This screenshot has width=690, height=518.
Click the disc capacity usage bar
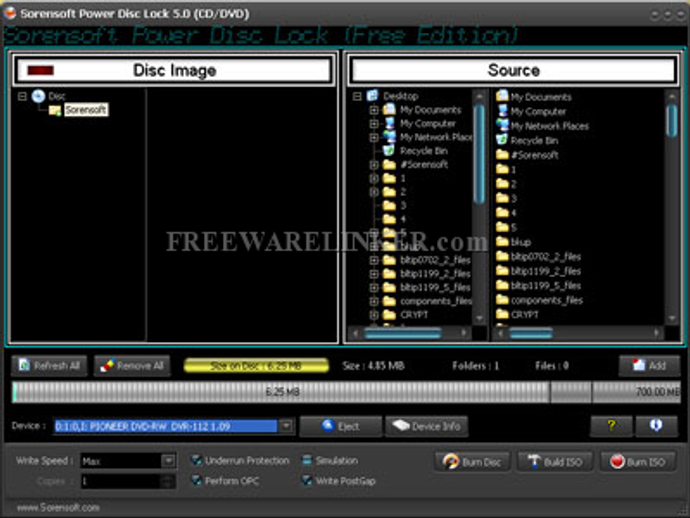tap(346, 392)
